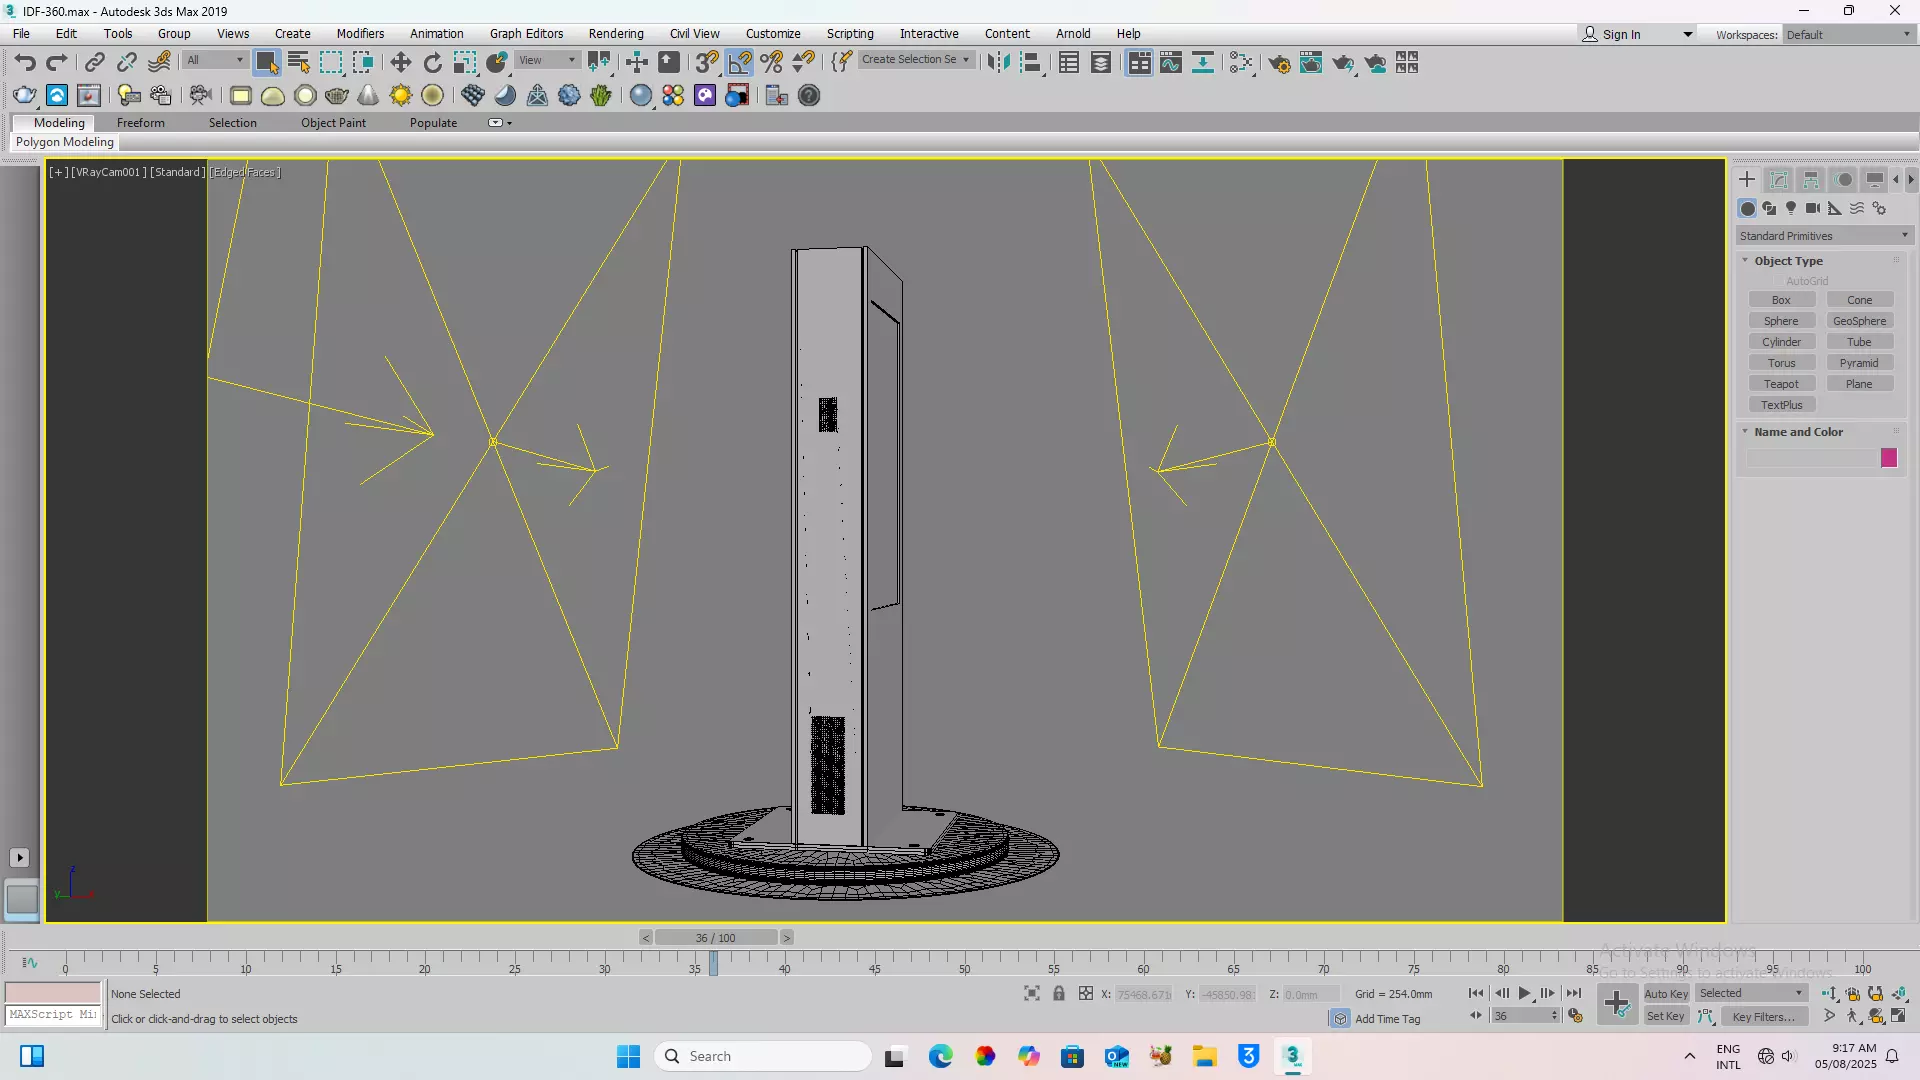The height and width of the screenshot is (1080, 1920).
Task: Open the Hierarchy panel icon
Action: pos(1811,180)
